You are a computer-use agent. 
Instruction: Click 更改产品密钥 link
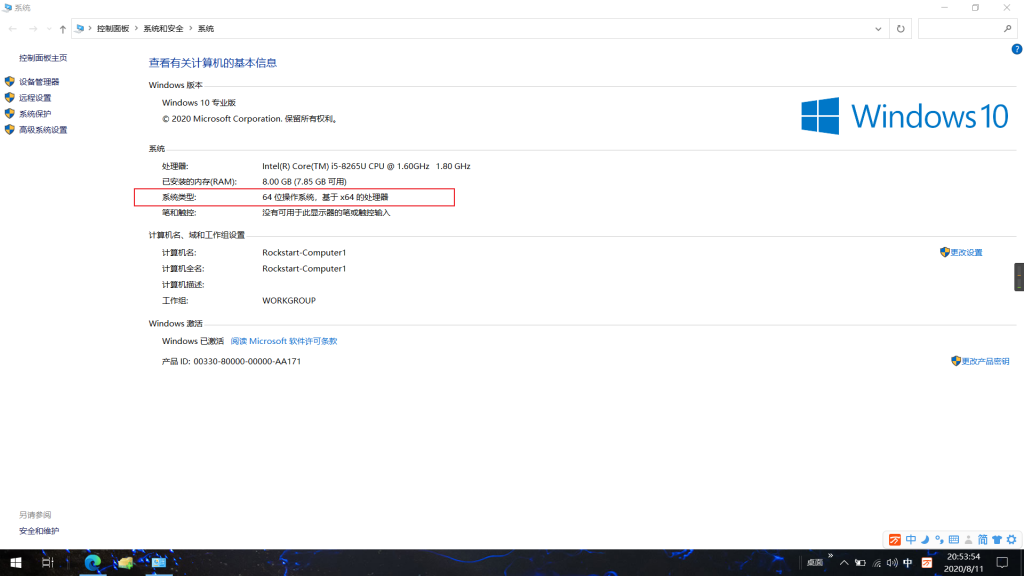[985, 361]
